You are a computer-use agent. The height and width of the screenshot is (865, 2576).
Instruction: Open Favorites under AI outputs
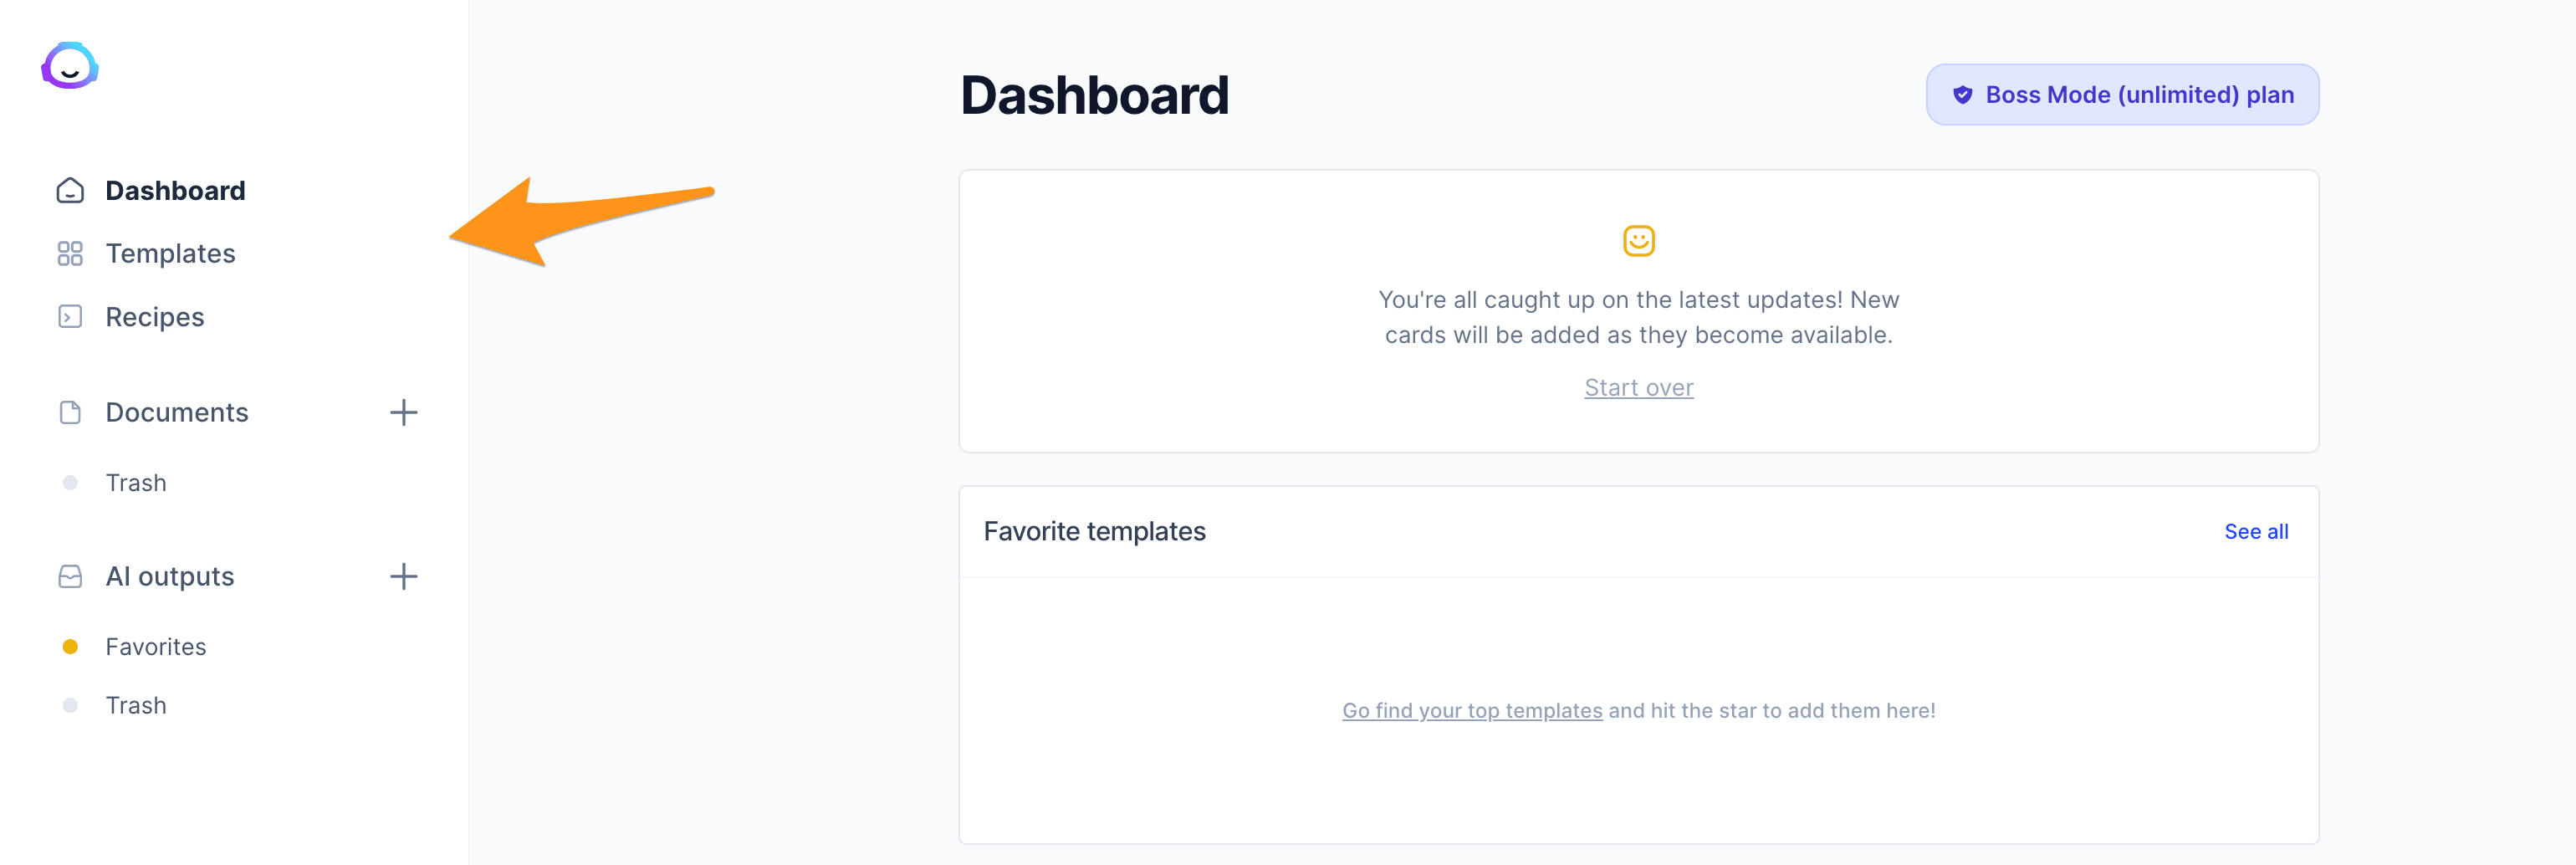[156, 647]
